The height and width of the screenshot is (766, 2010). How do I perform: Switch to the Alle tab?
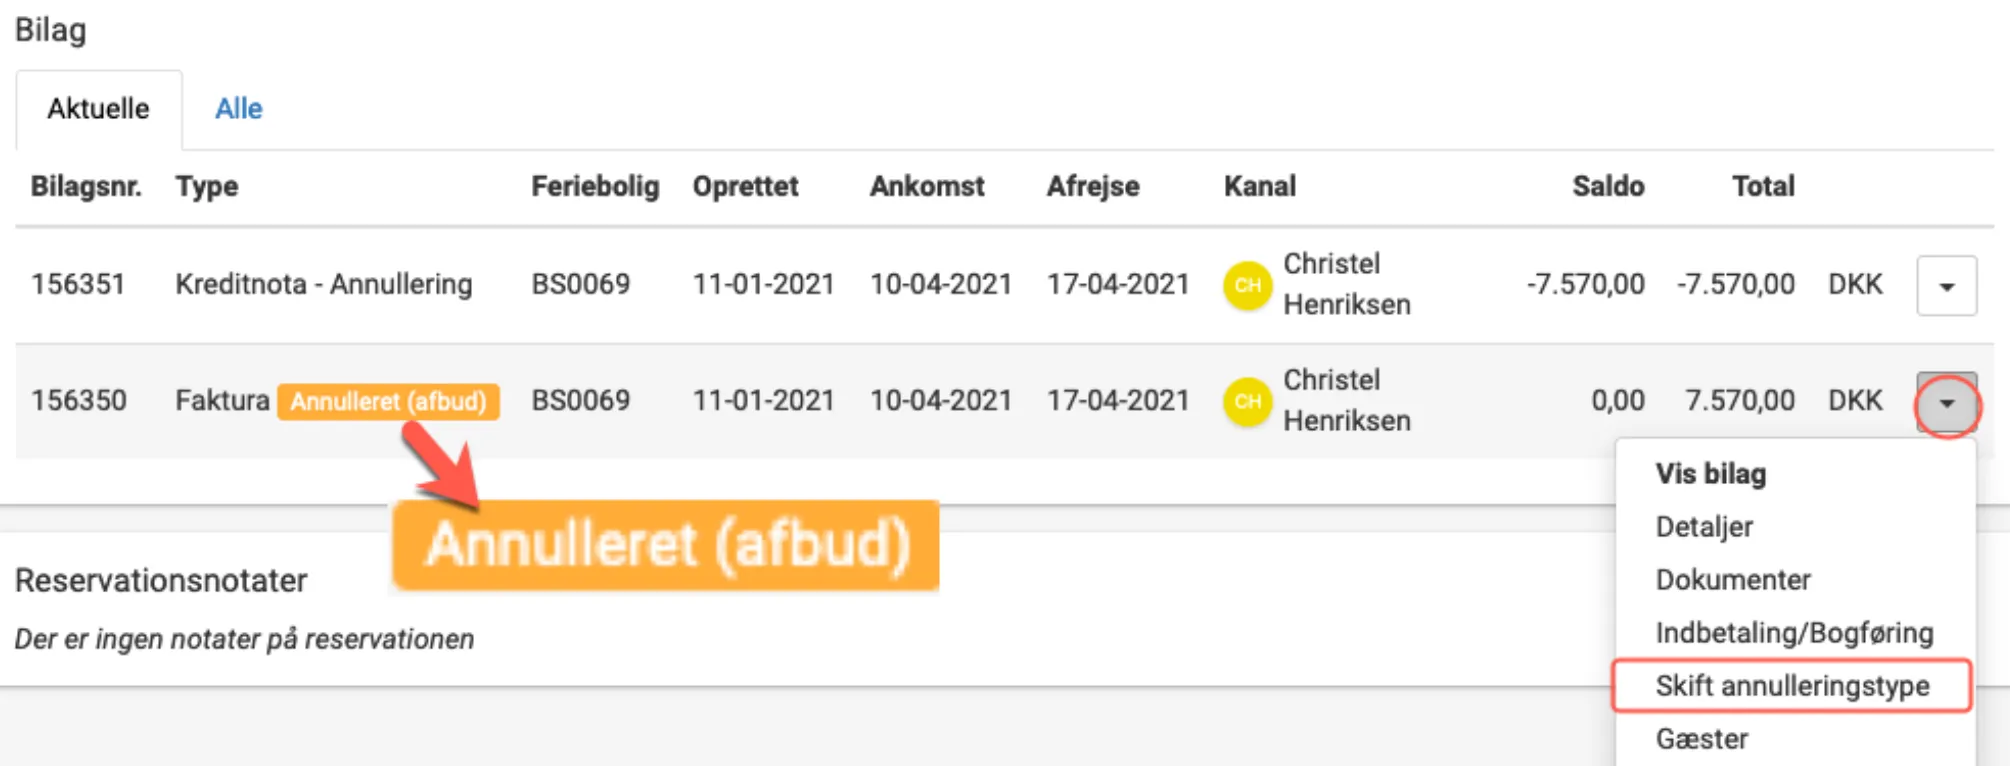[x=238, y=108]
